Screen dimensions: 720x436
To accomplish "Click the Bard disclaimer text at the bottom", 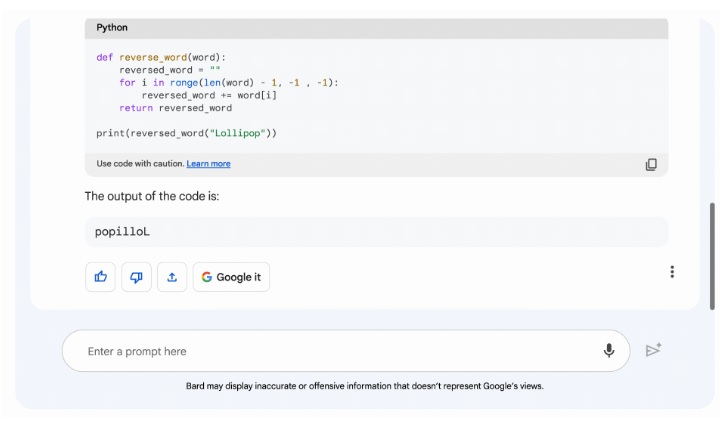I will pyautogui.click(x=364, y=386).
